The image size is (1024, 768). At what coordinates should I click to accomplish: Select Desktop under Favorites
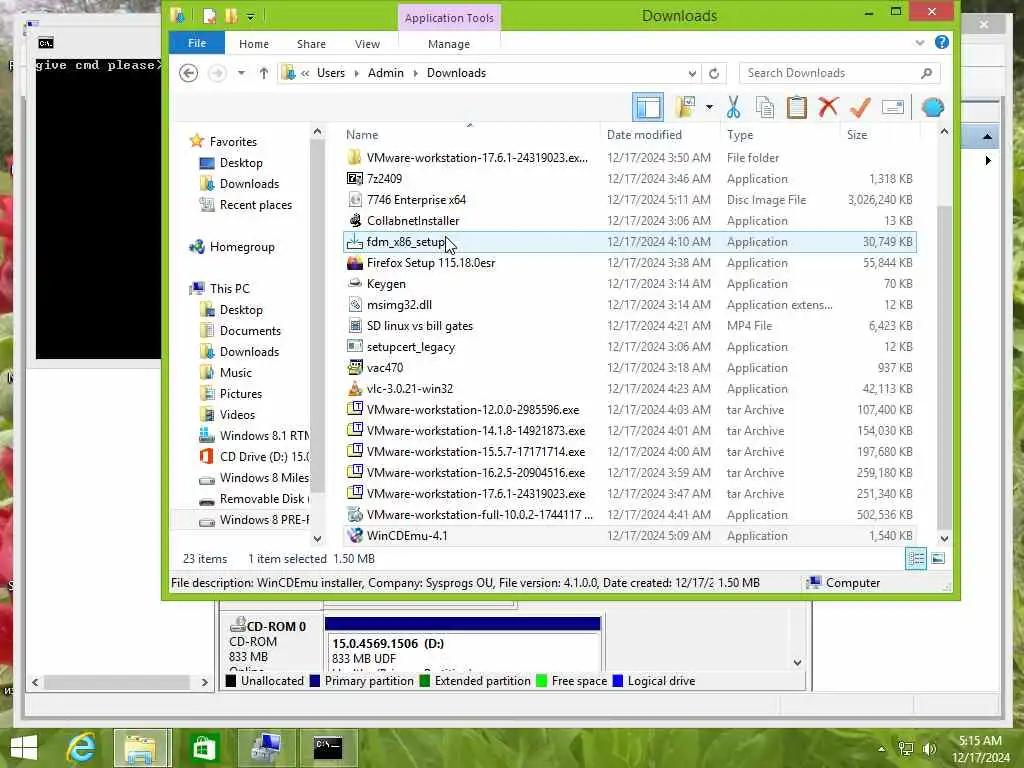(241, 163)
